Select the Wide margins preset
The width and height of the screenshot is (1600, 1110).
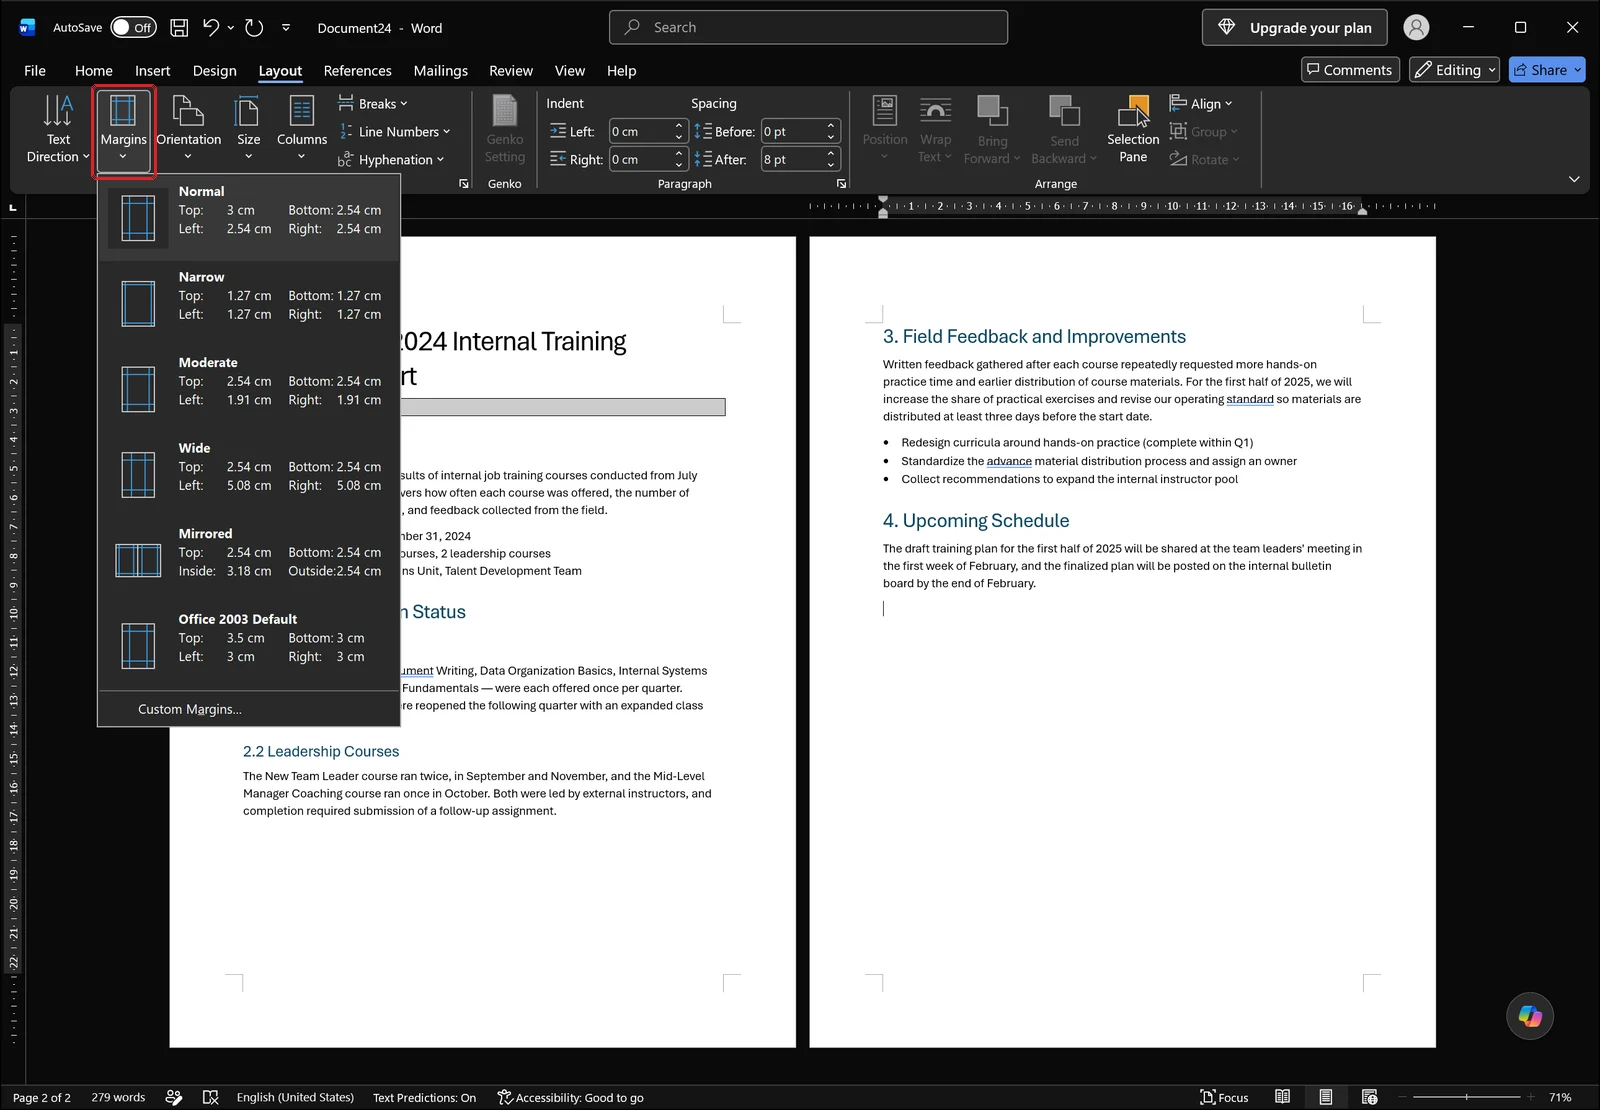tap(249, 475)
